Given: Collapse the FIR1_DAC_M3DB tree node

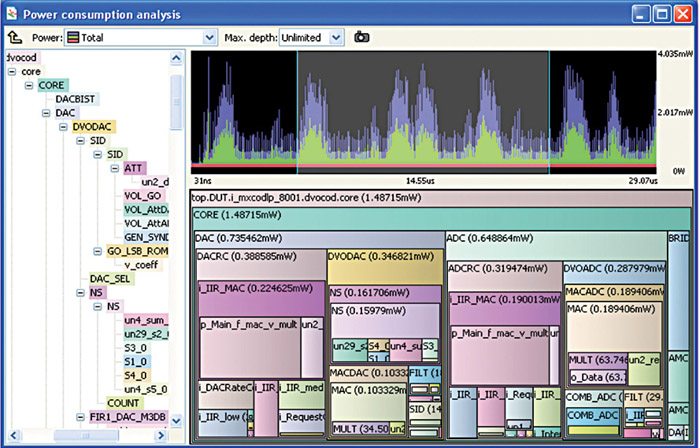Looking at the screenshot, I should [80, 416].
